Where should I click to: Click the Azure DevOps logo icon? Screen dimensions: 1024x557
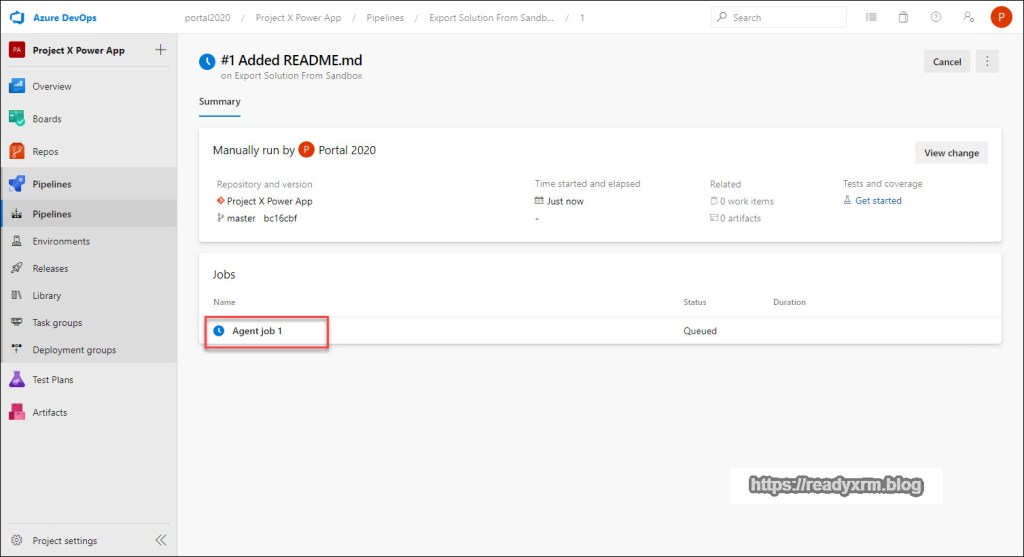point(17,18)
